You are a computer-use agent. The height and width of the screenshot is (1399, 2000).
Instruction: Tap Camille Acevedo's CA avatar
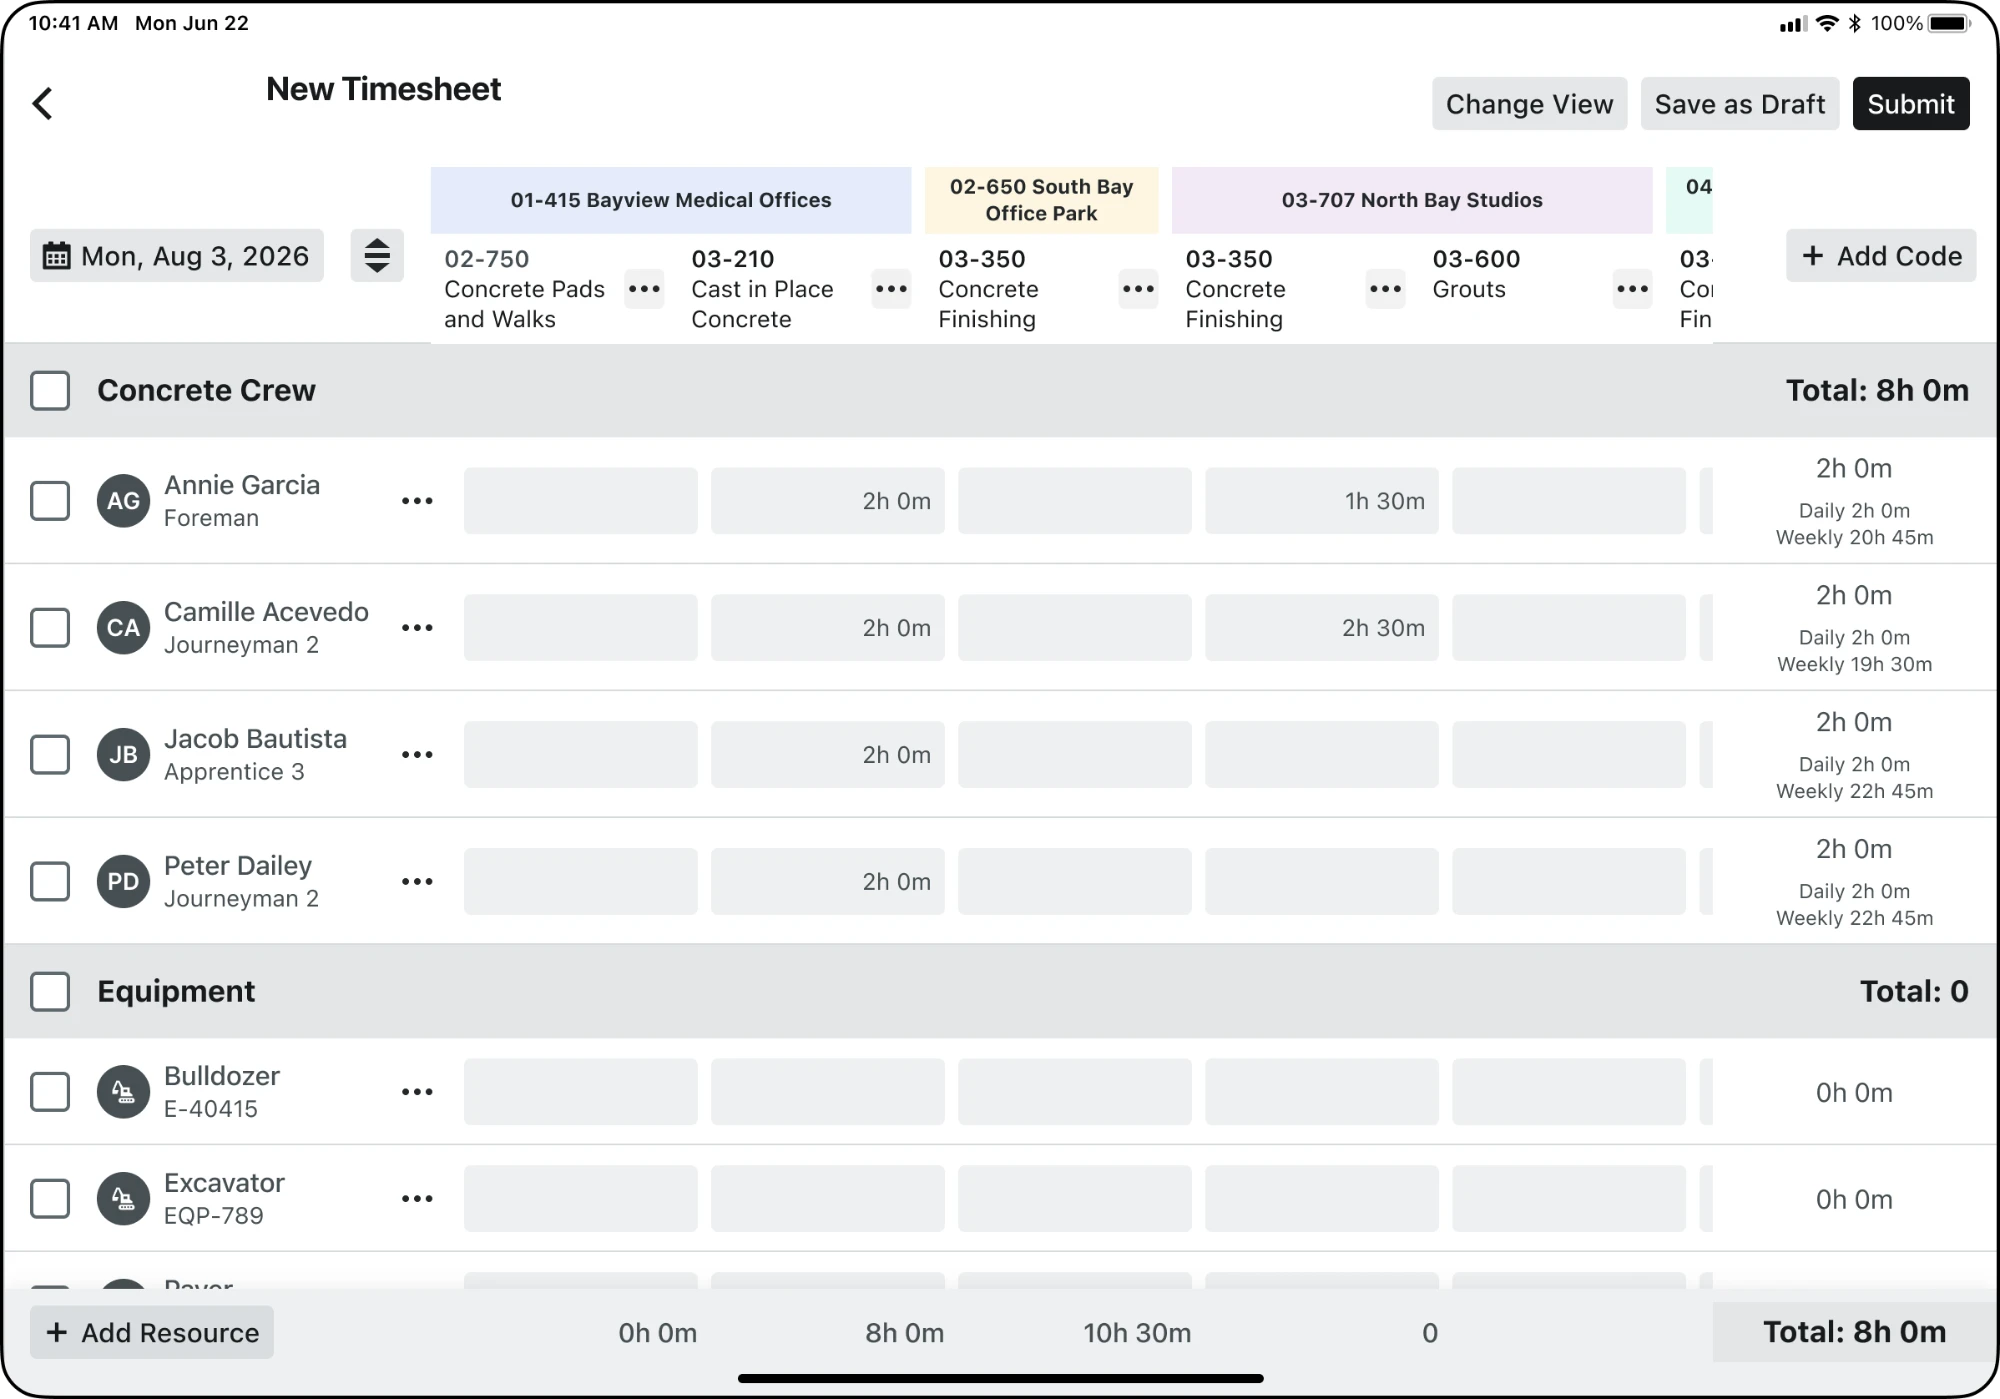[123, 628]
